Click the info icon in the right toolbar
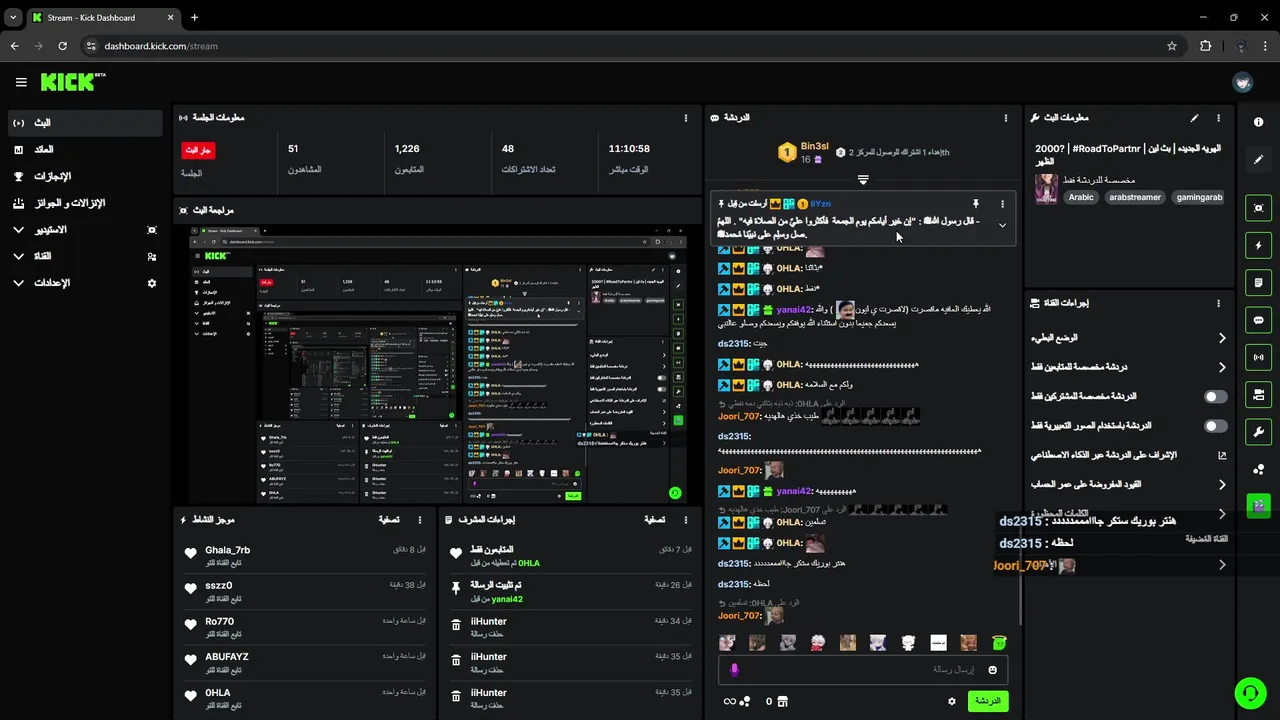 tap(1258, 122)
